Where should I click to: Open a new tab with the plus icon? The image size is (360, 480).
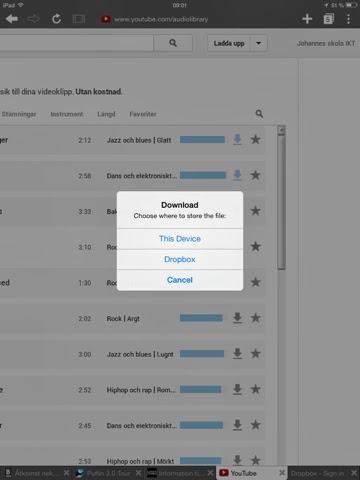307,19
